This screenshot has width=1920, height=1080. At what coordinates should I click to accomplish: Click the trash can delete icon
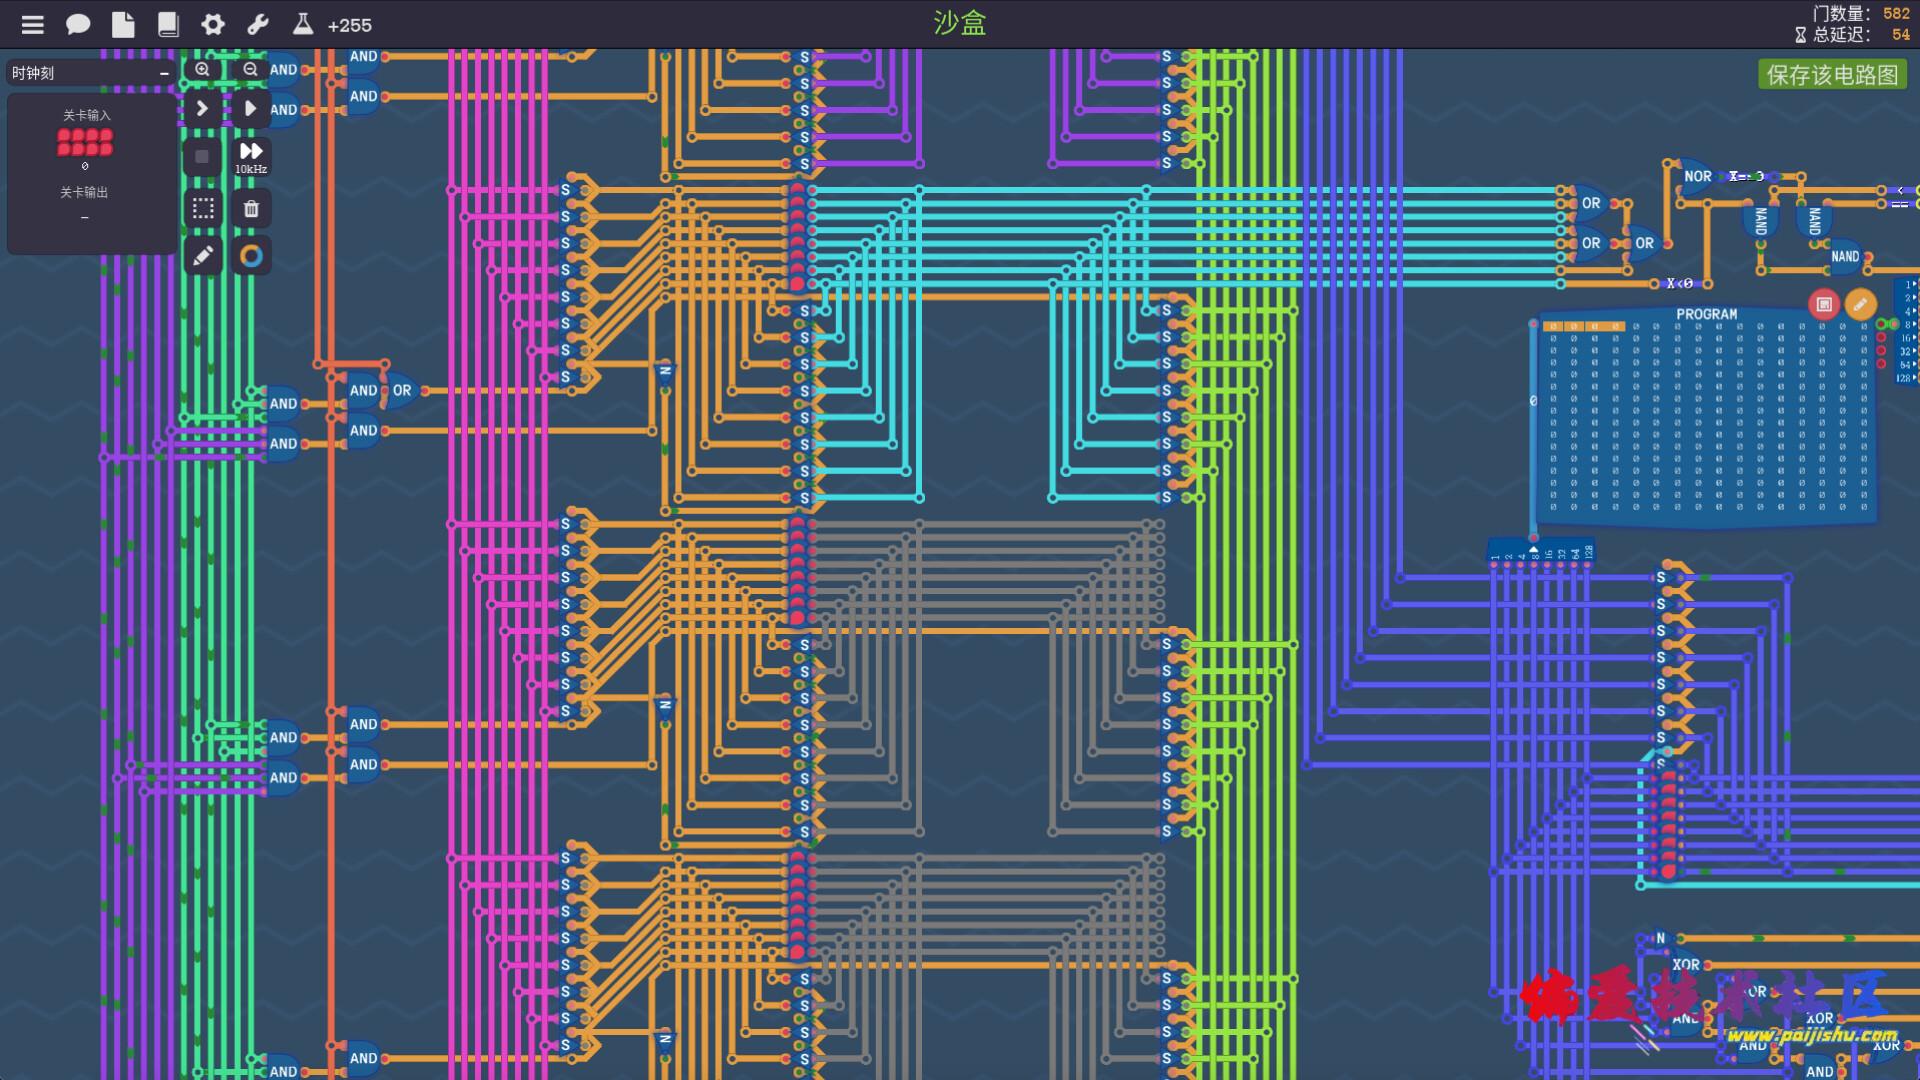coord(251,208)
